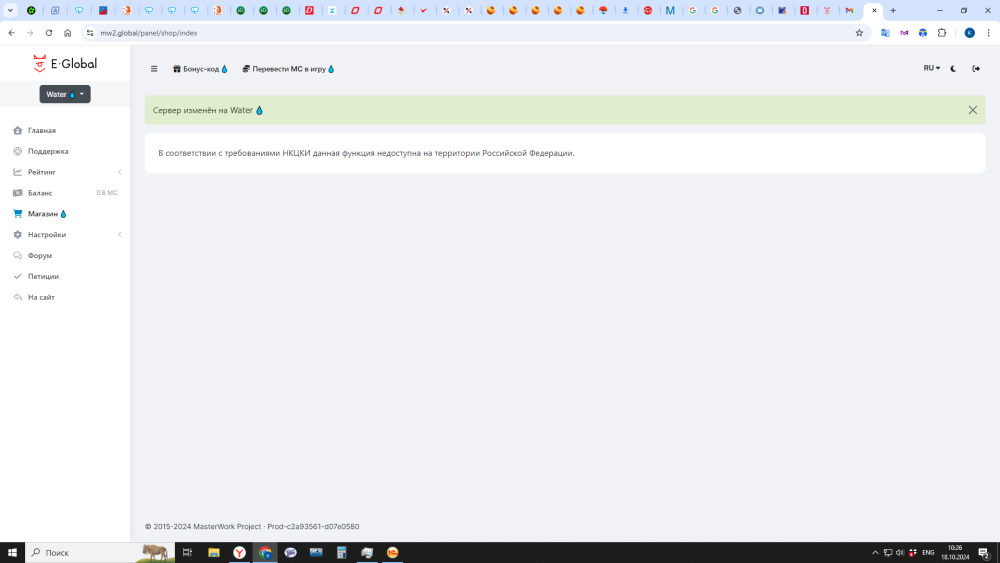Select the Магазин shop menu item
This screenshot has height=563, width=1000.
[46, 214]
